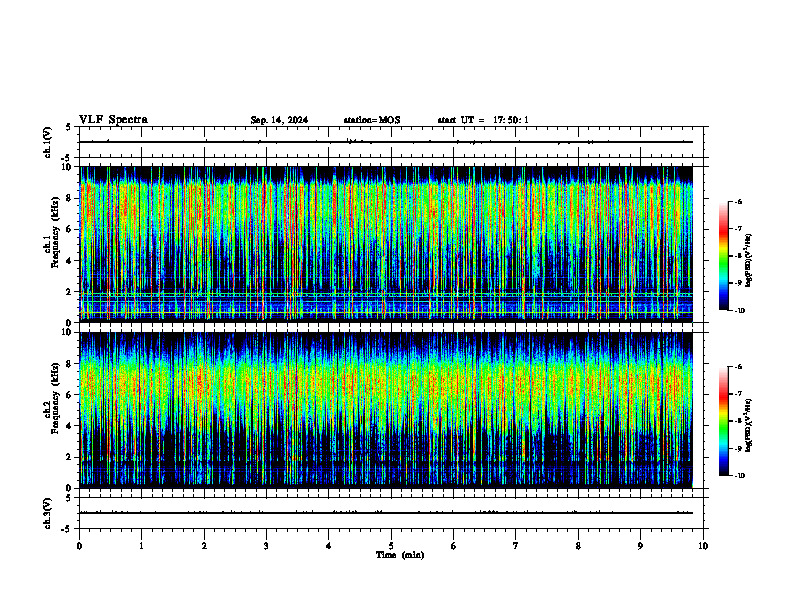Click time axis tick label "10"
The width and height of the screenshot is (792, 612).
point(703,546)
